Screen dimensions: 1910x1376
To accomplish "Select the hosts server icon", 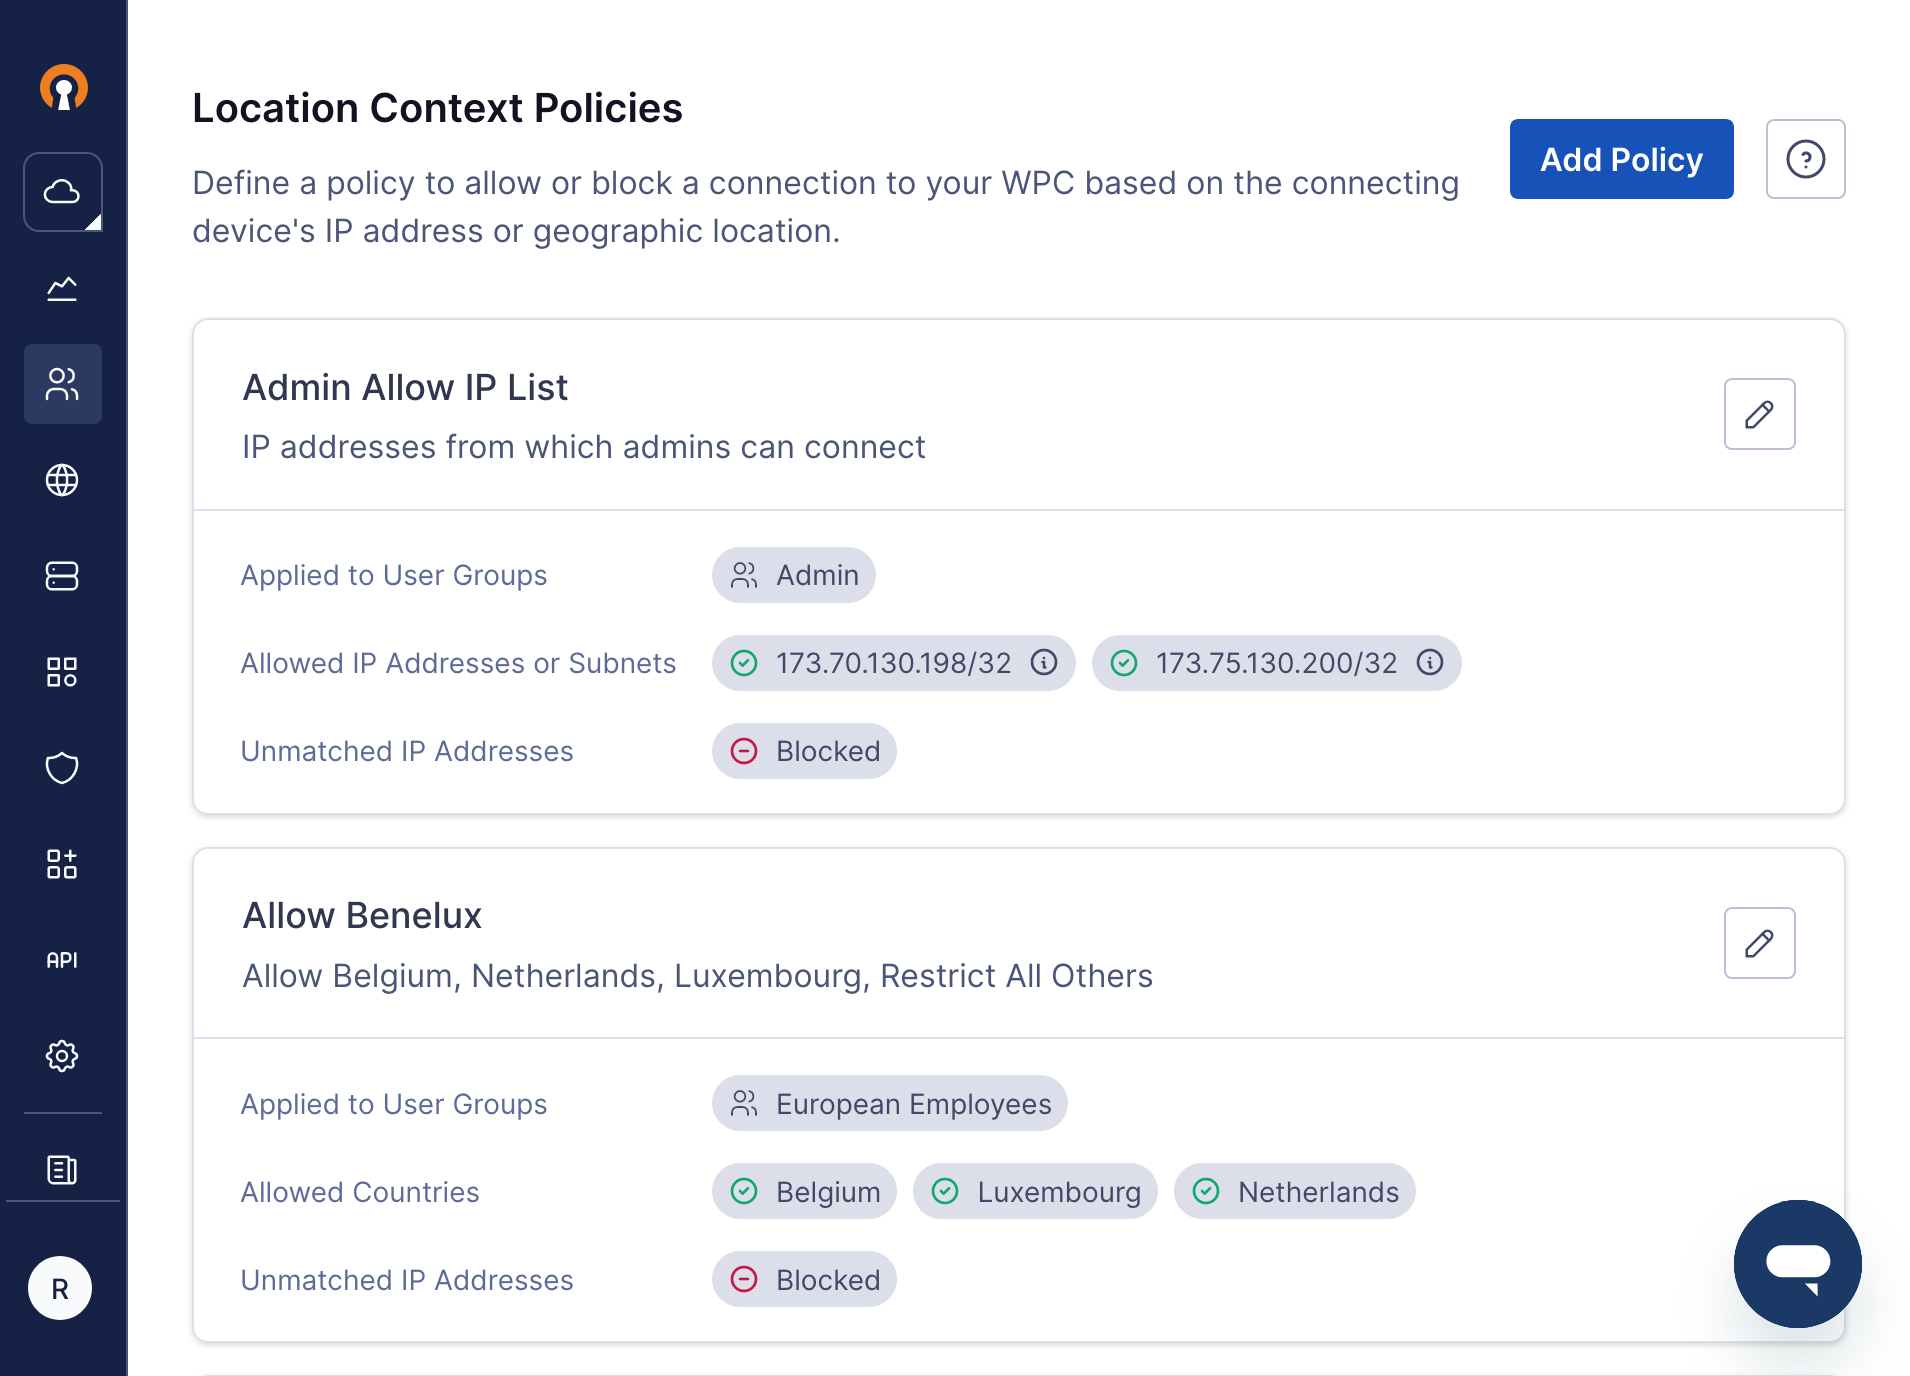I will (x=62, y=576).
